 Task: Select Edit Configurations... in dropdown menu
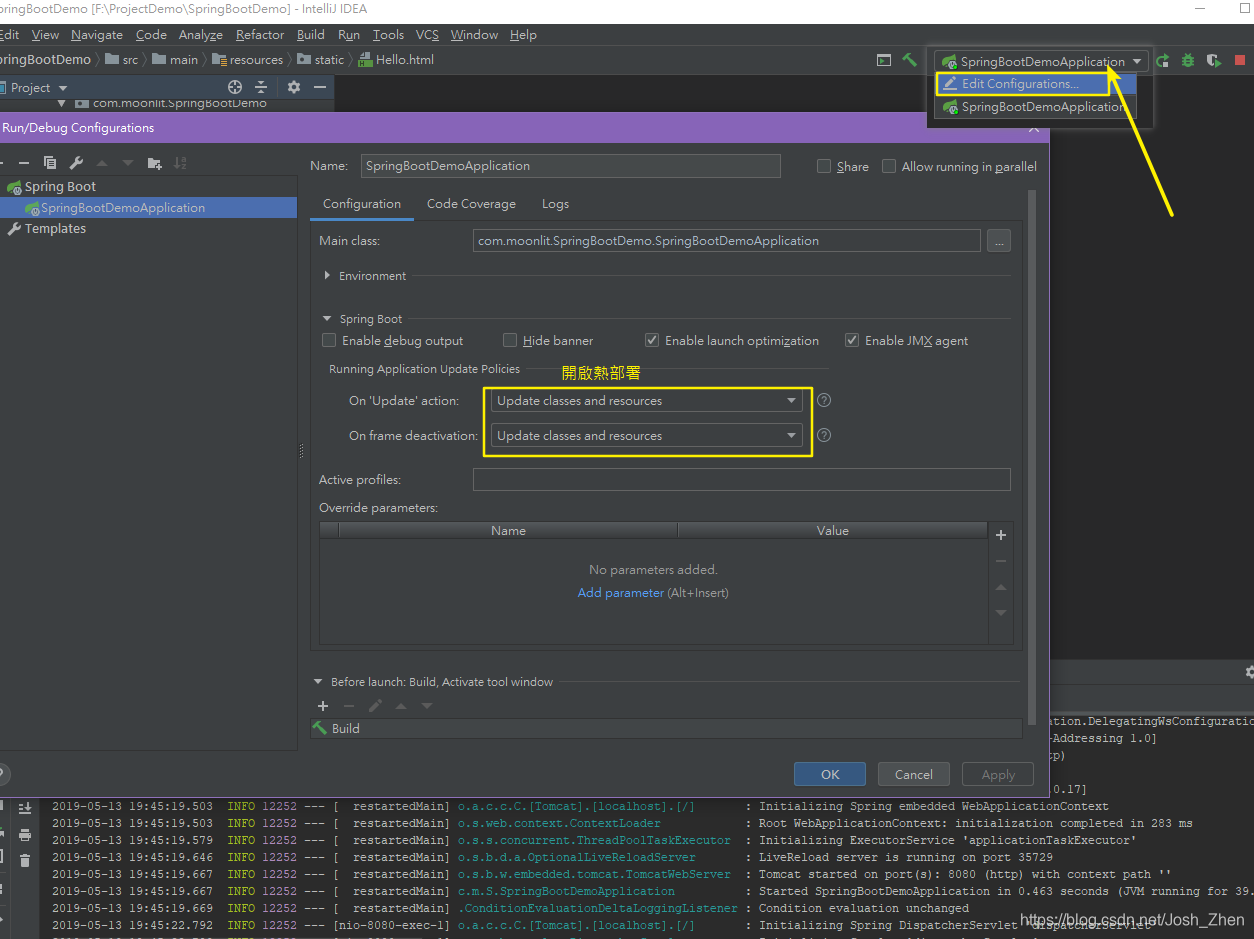pyautogui.click(x=1035, y=84)
